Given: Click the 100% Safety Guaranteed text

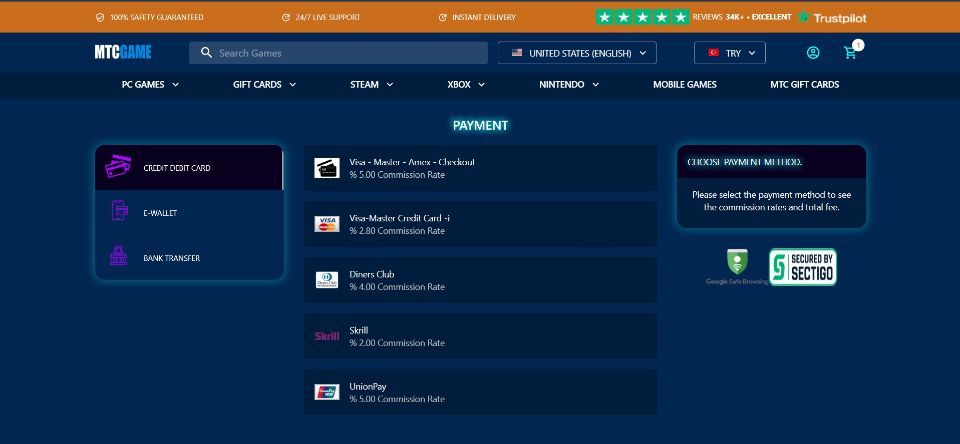Looking at the screenshot, I should coord(157,17).
